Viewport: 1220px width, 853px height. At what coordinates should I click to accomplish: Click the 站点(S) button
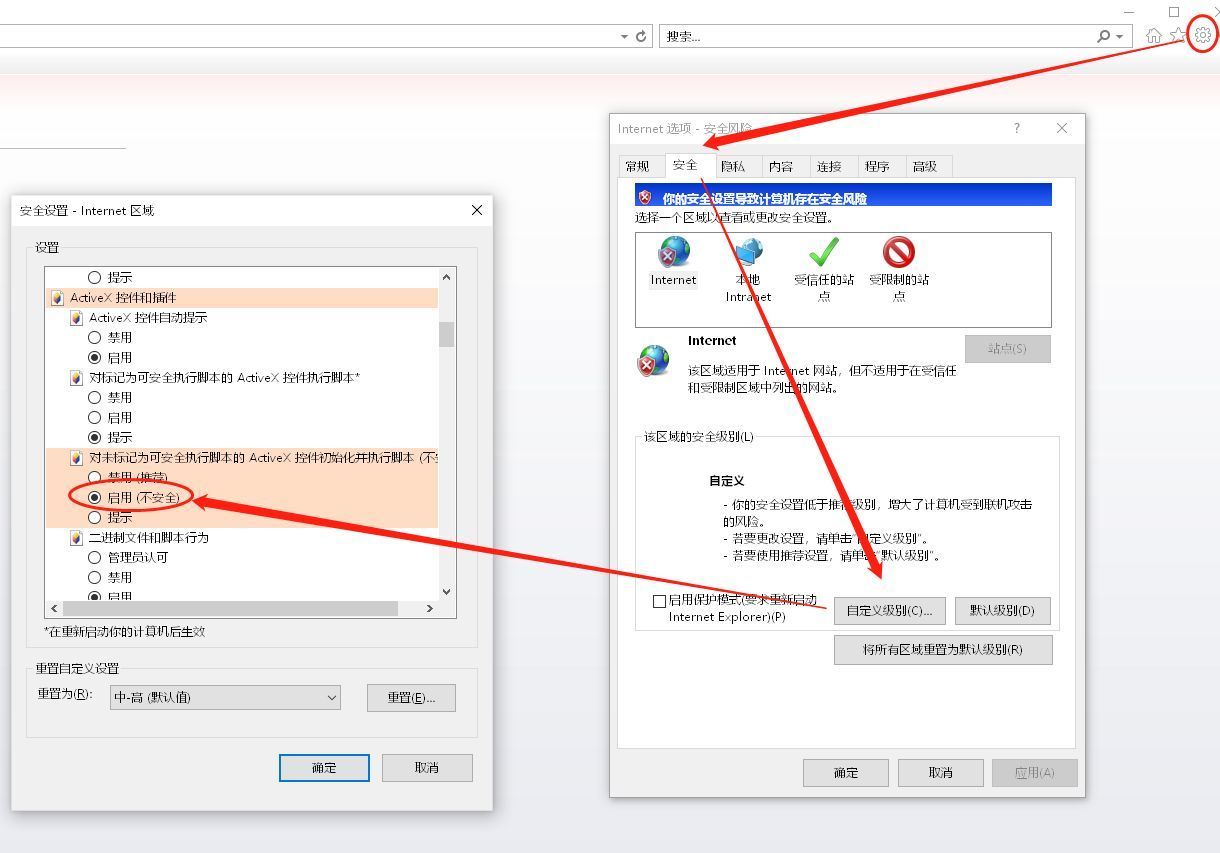1007,348
